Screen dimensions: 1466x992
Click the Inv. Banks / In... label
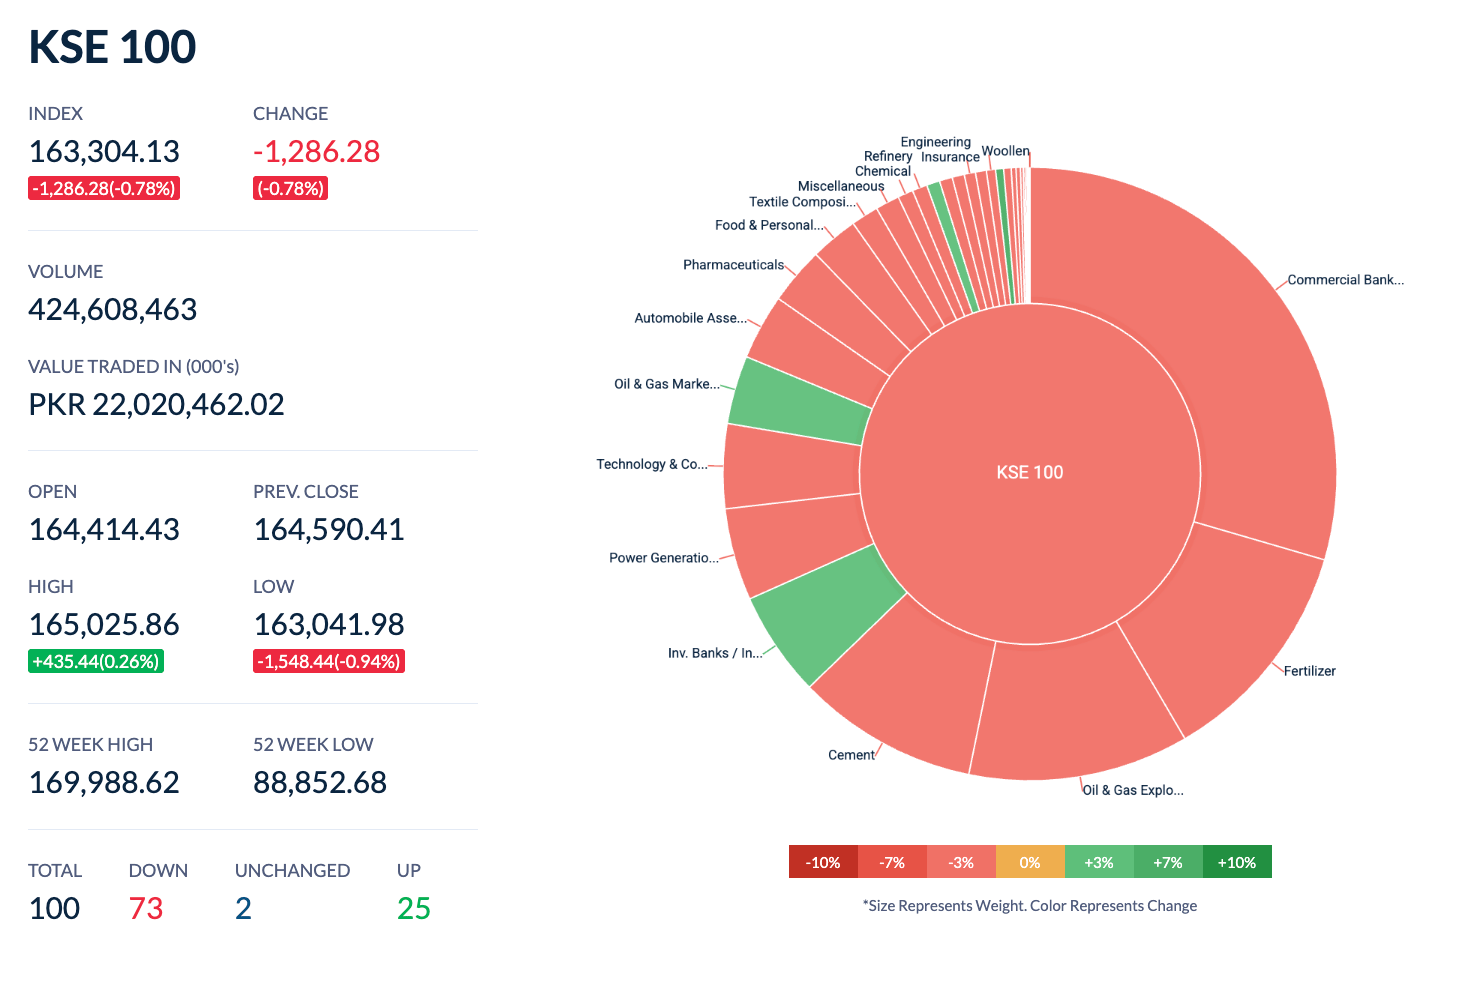tap(715, 653)
